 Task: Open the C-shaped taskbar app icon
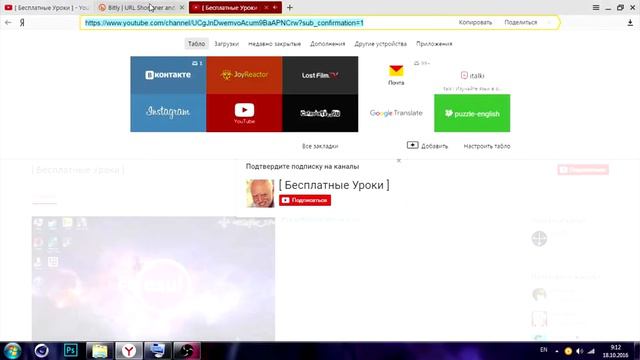point(41,351)
